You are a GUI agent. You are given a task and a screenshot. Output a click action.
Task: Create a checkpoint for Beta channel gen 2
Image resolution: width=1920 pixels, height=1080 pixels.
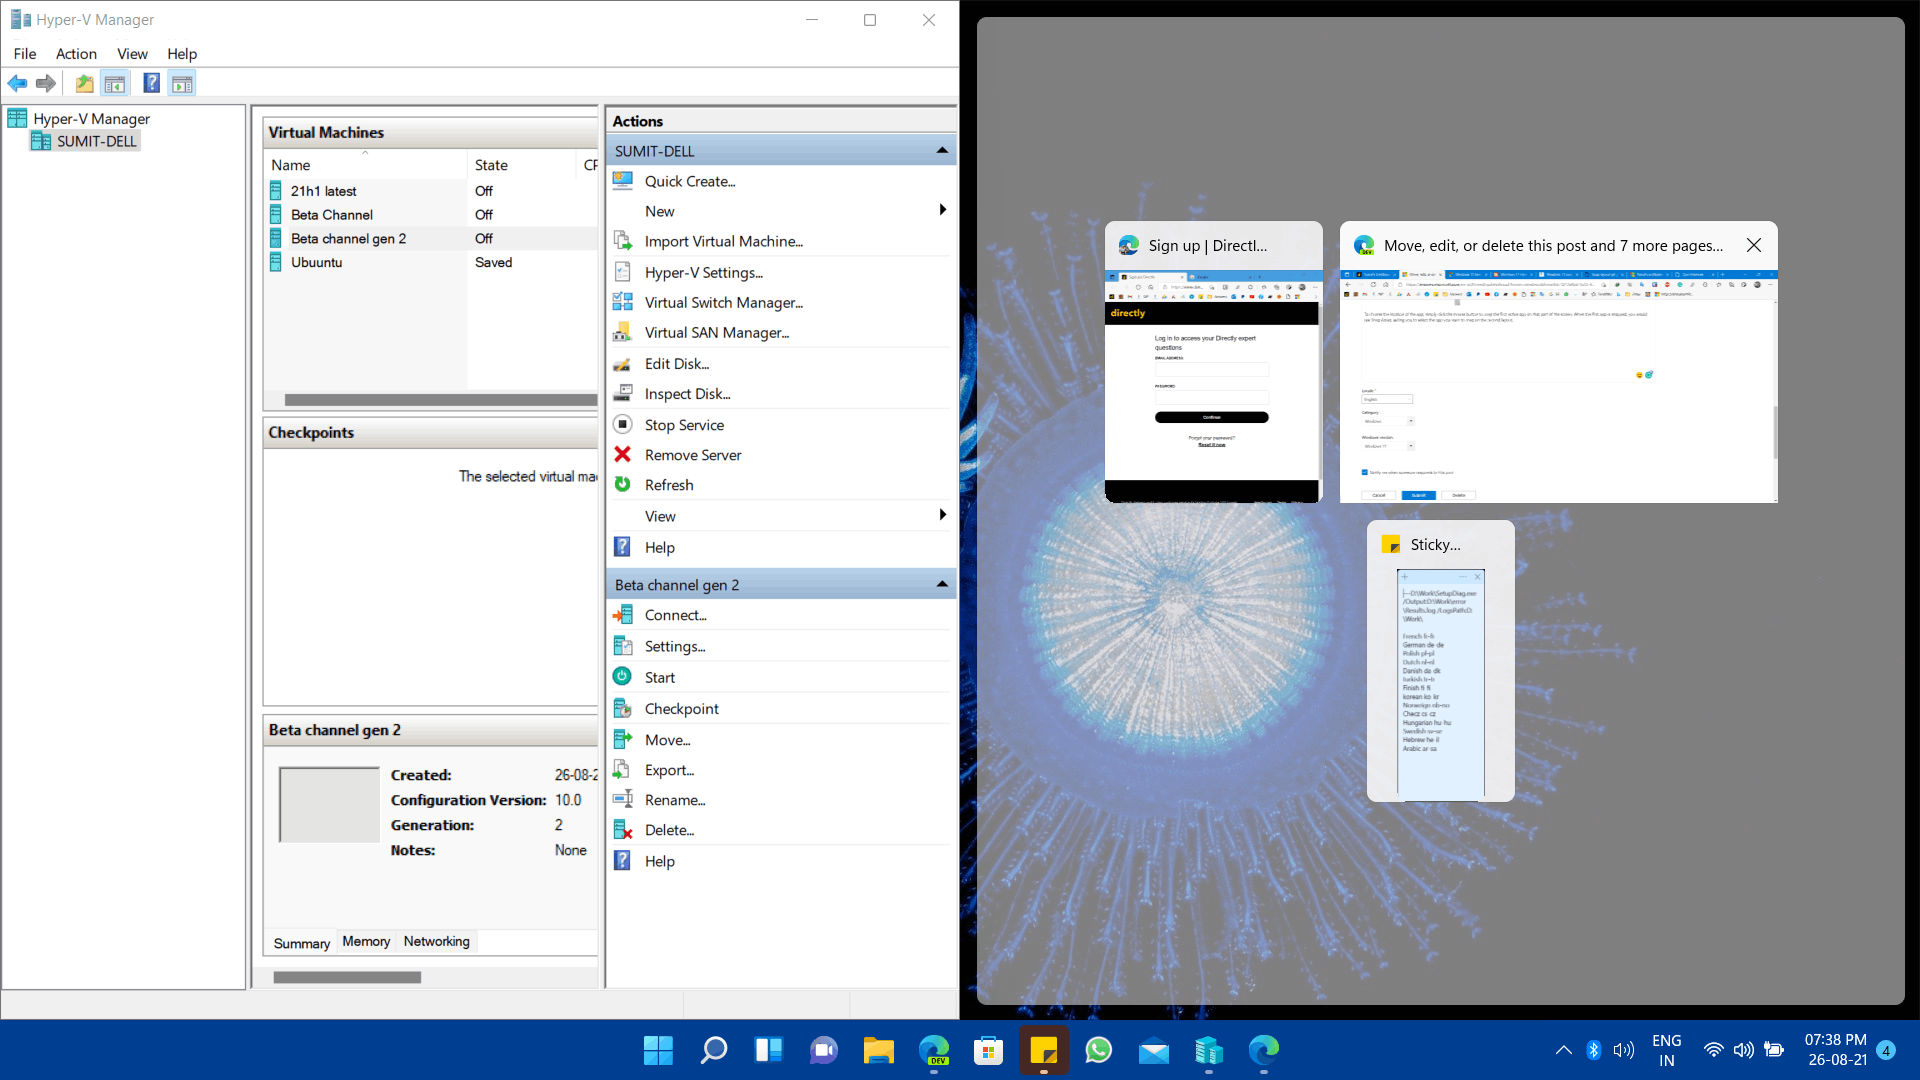click(681, 708)
